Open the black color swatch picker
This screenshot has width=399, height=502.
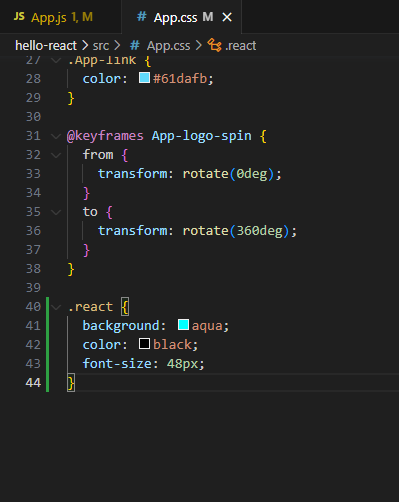tap(144, 344)
